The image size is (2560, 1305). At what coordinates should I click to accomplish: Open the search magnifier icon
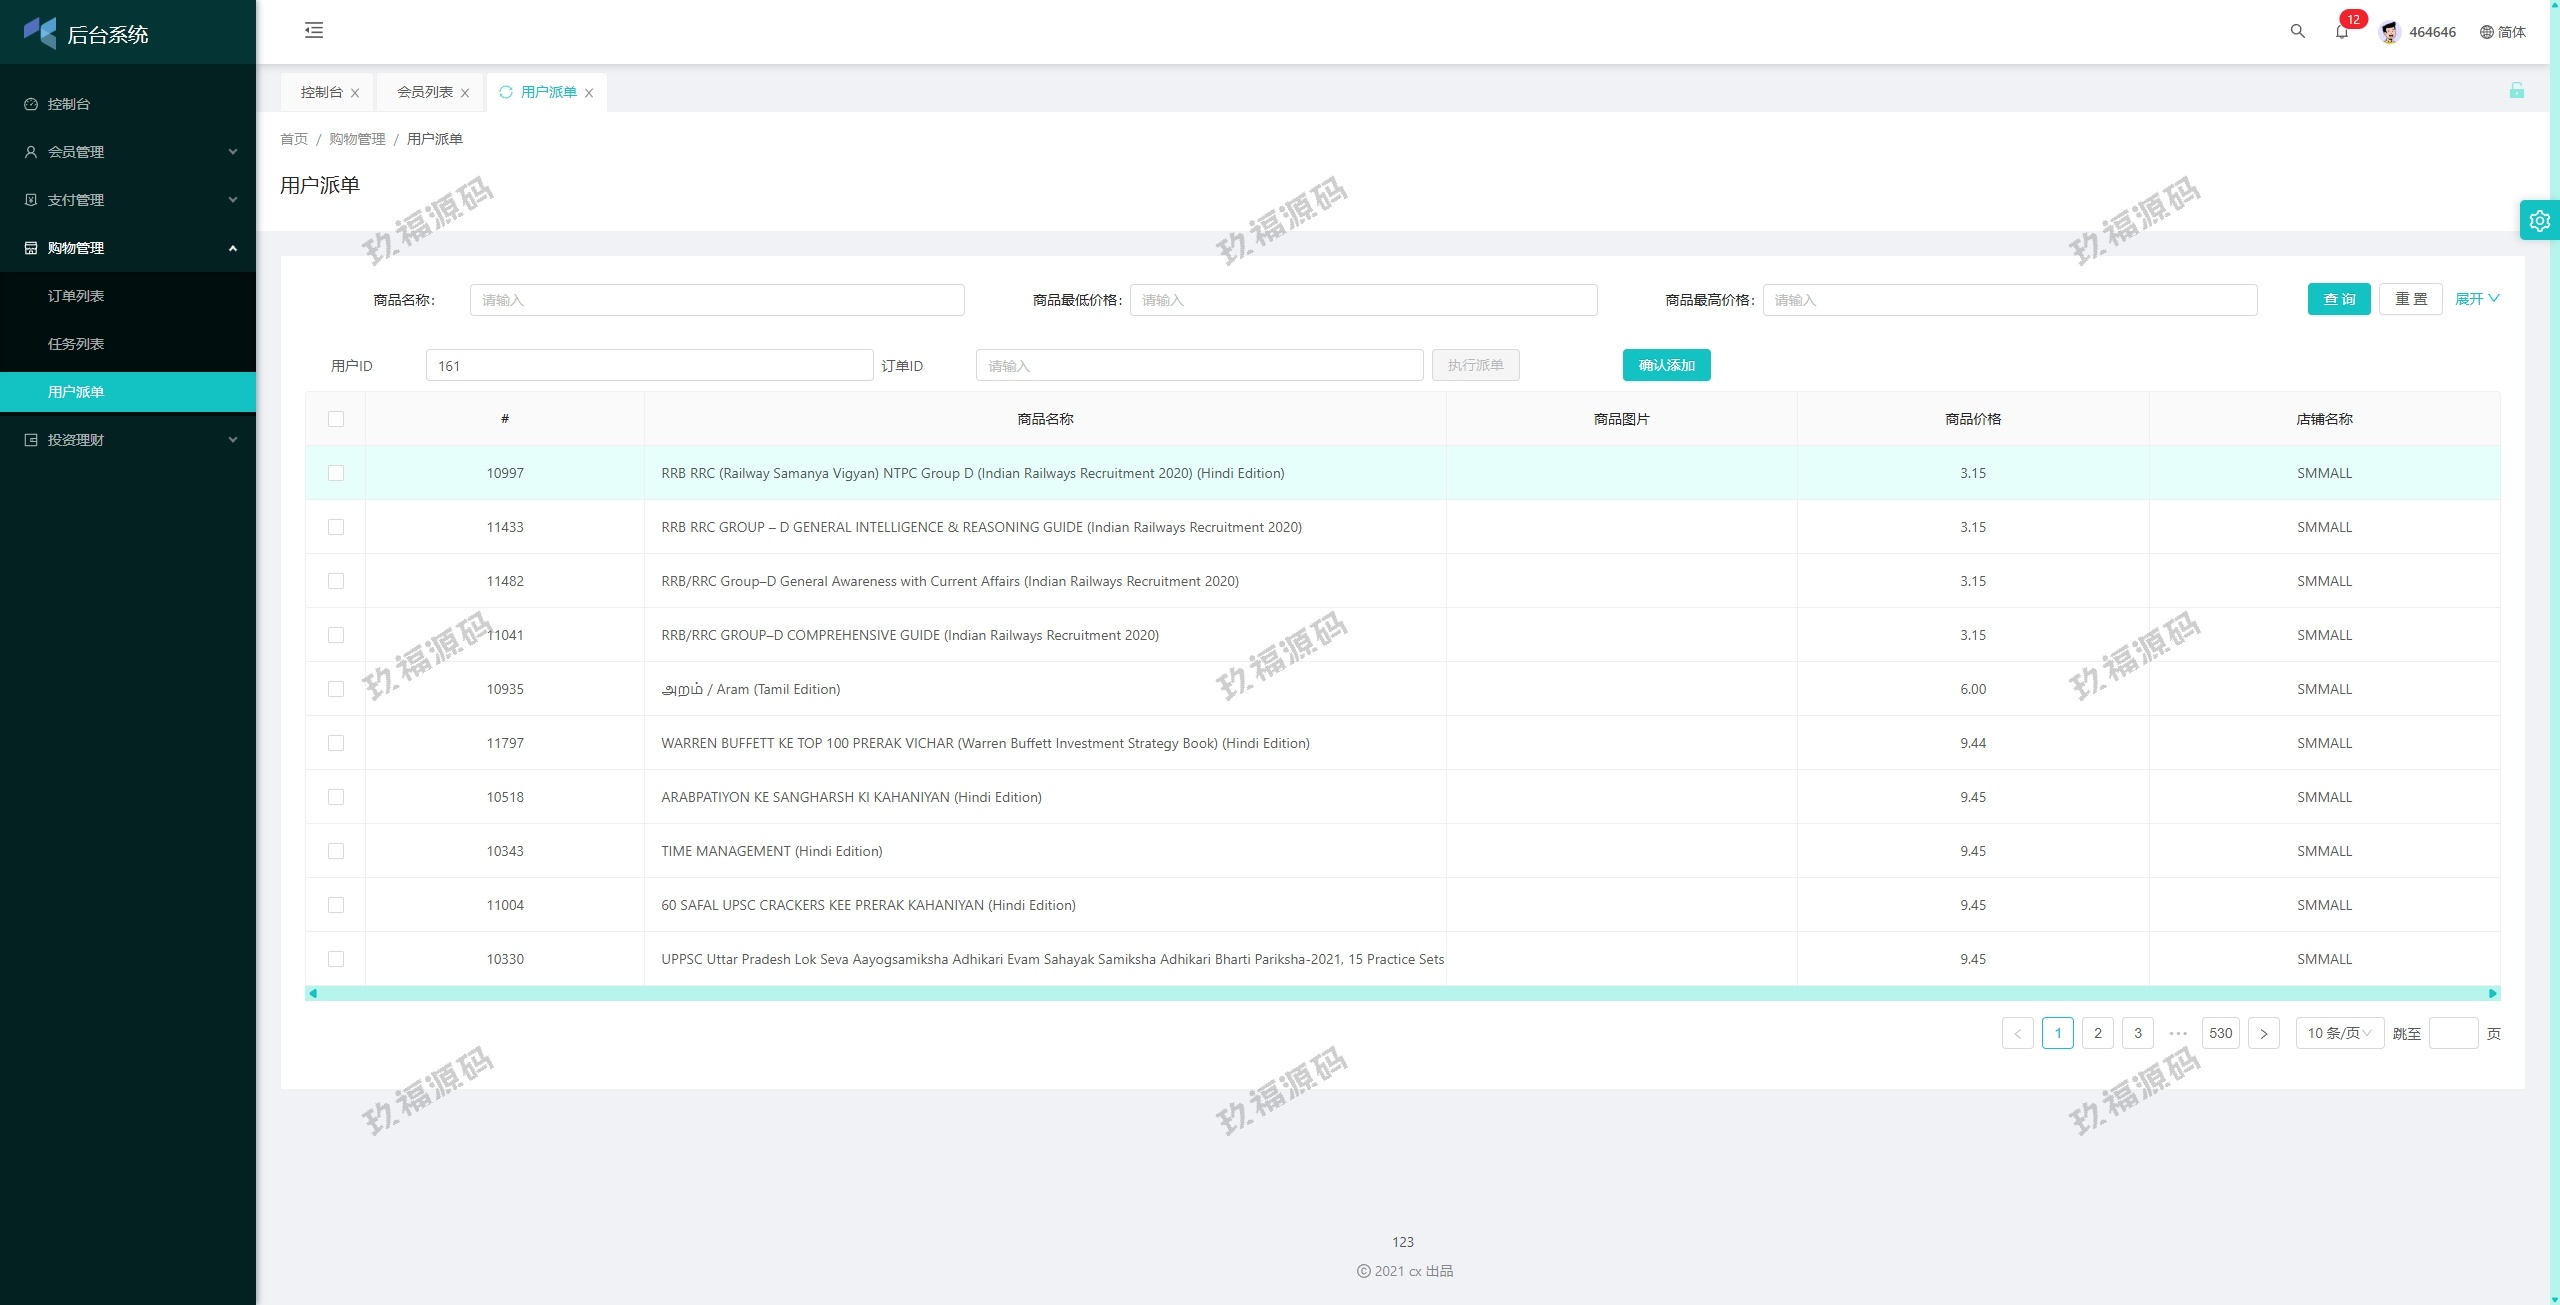pyautogui.click(x=2297, y=31)
